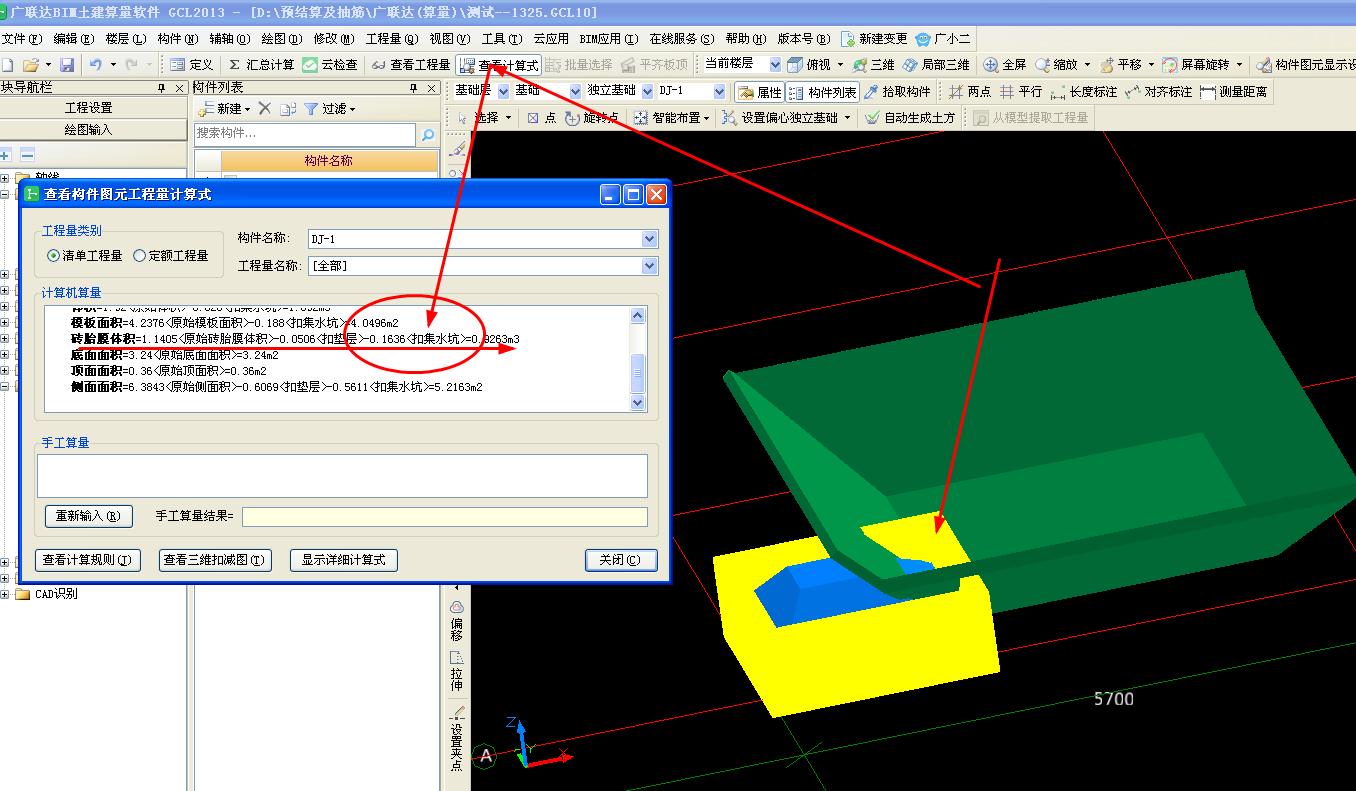Screen dimensions: 1356x791
Task: Open the 文件(F) menu
Action: click(22, 39)
